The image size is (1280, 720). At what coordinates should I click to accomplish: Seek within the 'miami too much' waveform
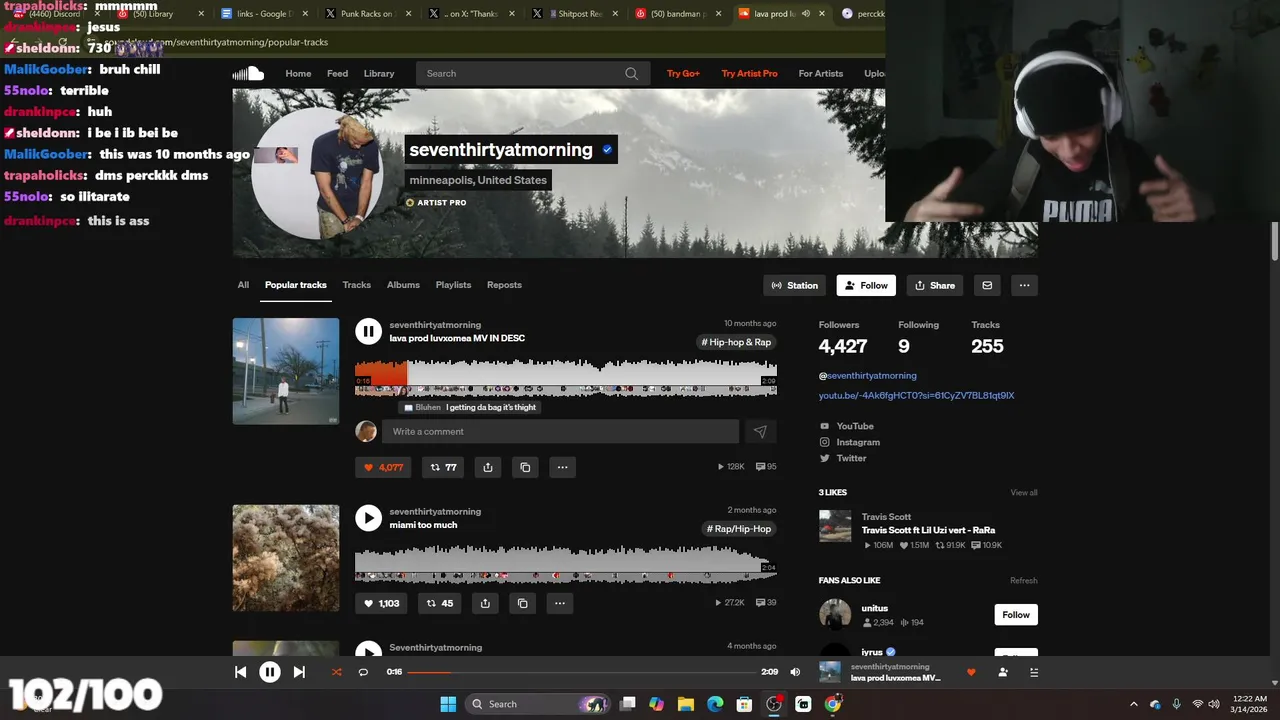[x=566, y=563]
